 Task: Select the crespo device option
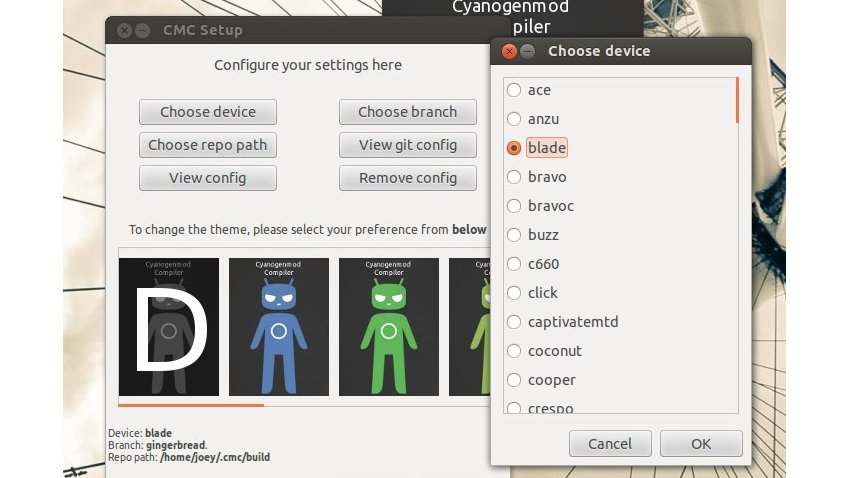514,408
